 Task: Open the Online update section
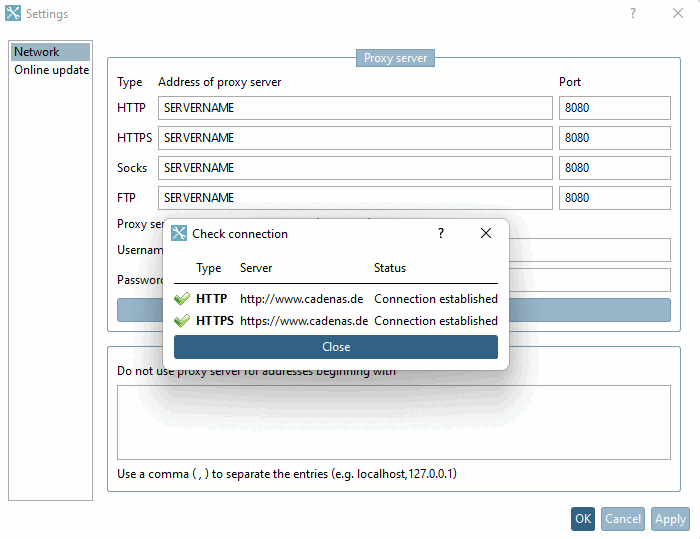coord(51,70)
